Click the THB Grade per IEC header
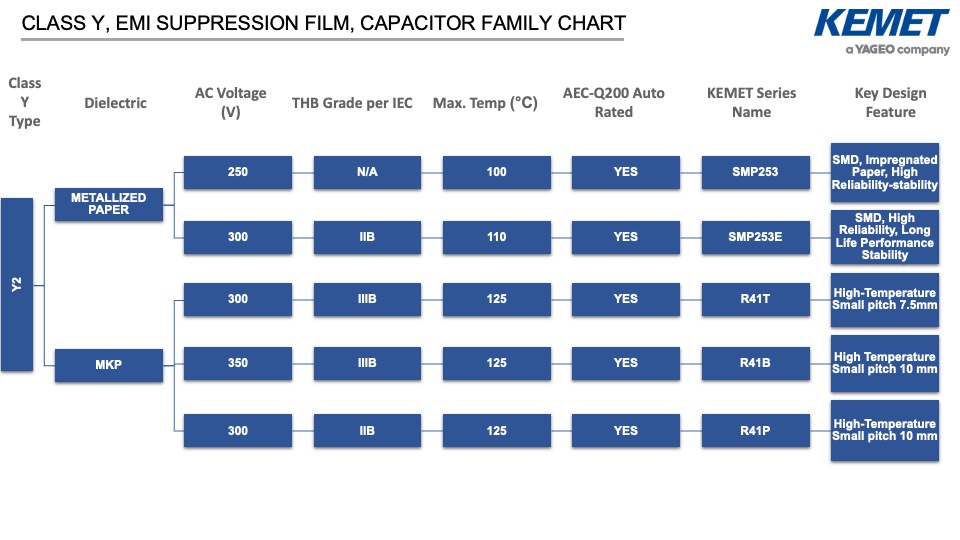Image resolution: width=960 pixels, height=540 pixels. click(x=352, y=103)
